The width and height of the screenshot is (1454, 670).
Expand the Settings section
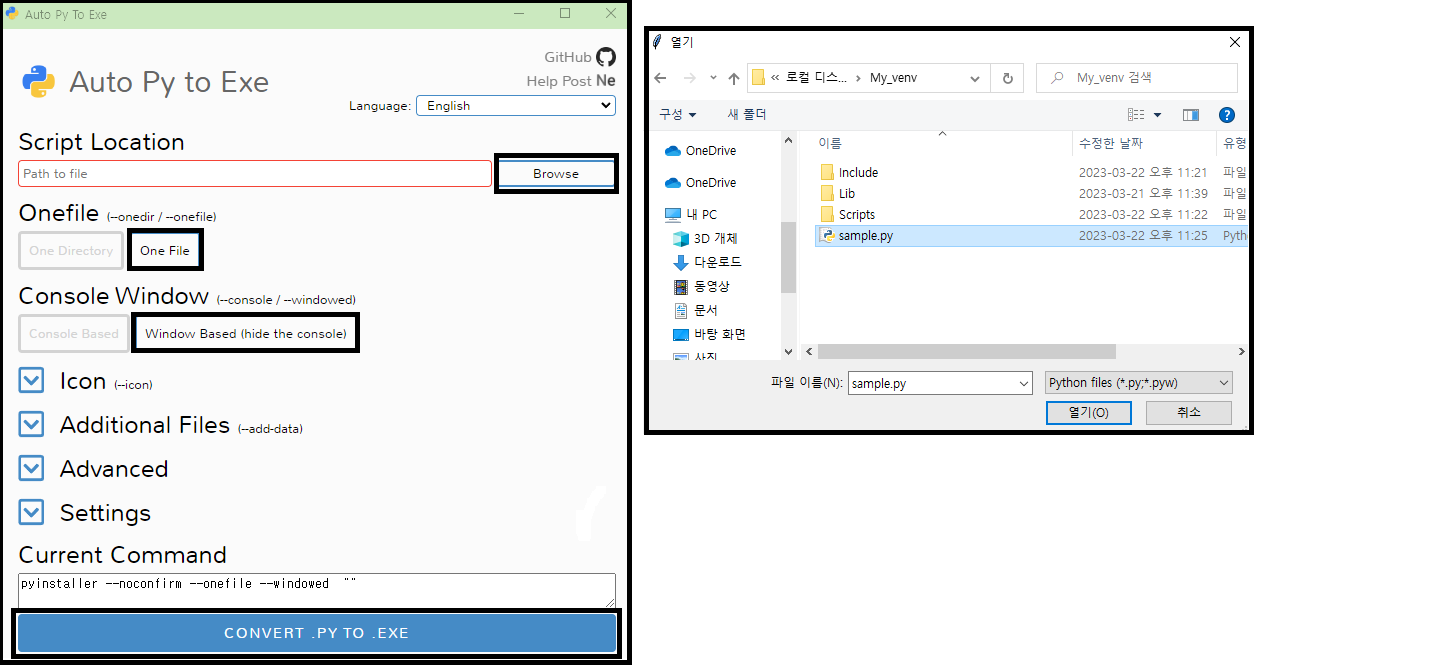tap(30, 513)
